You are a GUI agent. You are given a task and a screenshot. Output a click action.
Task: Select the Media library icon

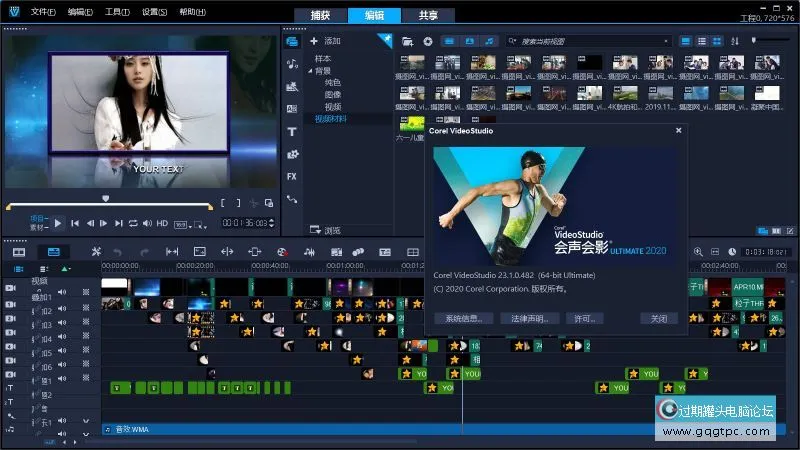(292, 41)
